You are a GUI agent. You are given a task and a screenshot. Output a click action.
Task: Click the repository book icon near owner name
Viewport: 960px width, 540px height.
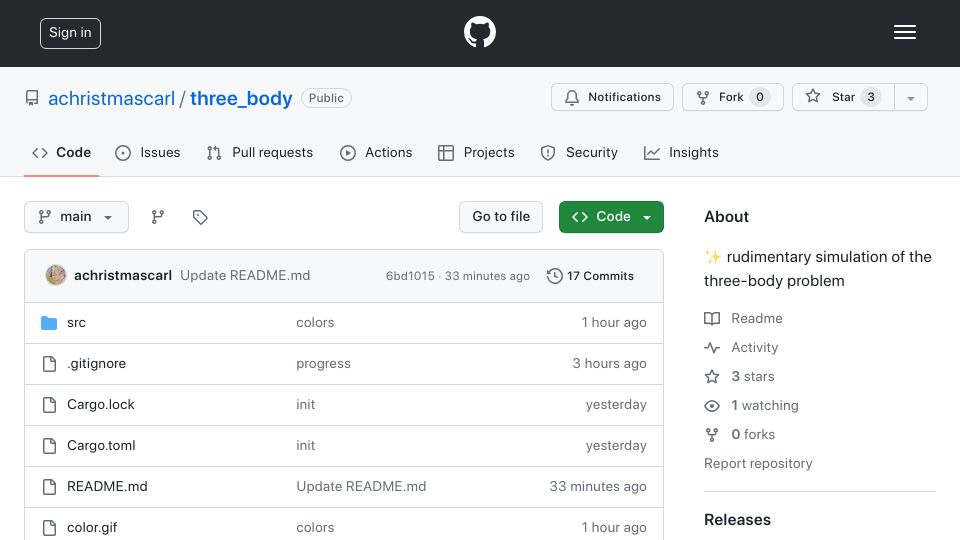pyautogui.click(x=32, y=98)
